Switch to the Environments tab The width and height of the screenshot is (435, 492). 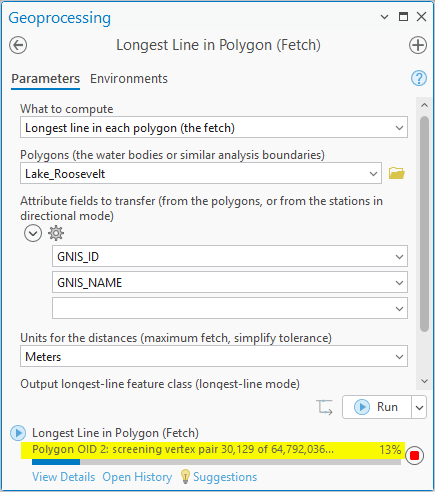click(x=129, y=79)
